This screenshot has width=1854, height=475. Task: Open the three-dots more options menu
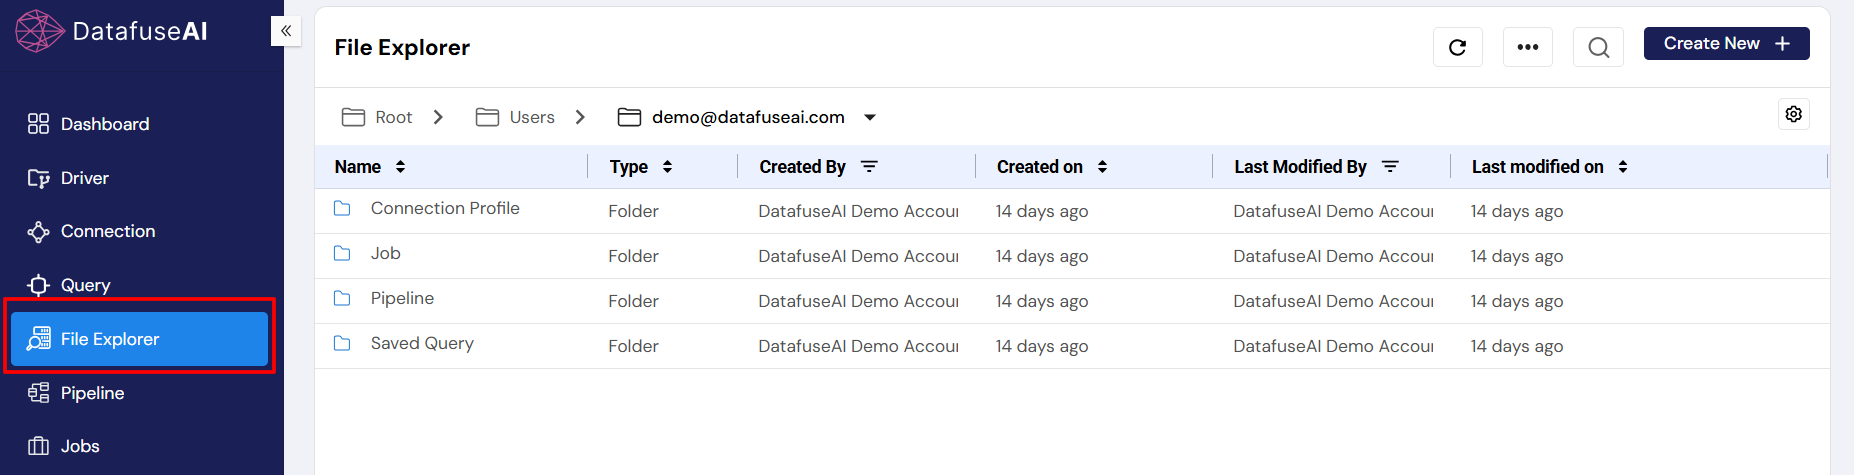tap(1527, 47)
